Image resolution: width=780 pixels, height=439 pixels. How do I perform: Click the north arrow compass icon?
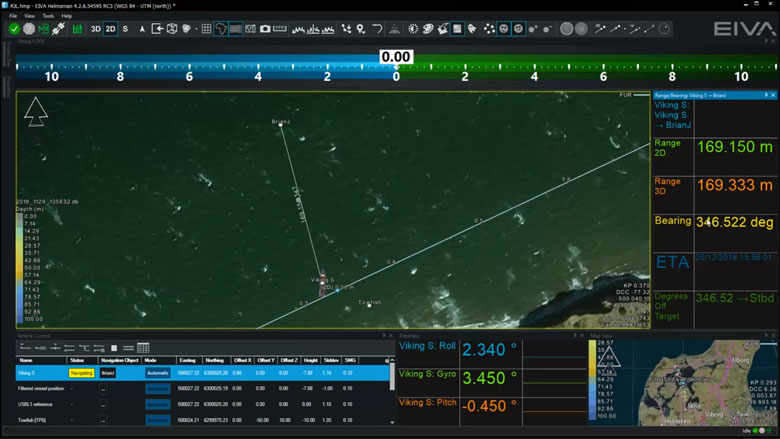click(x=35, y=114)
